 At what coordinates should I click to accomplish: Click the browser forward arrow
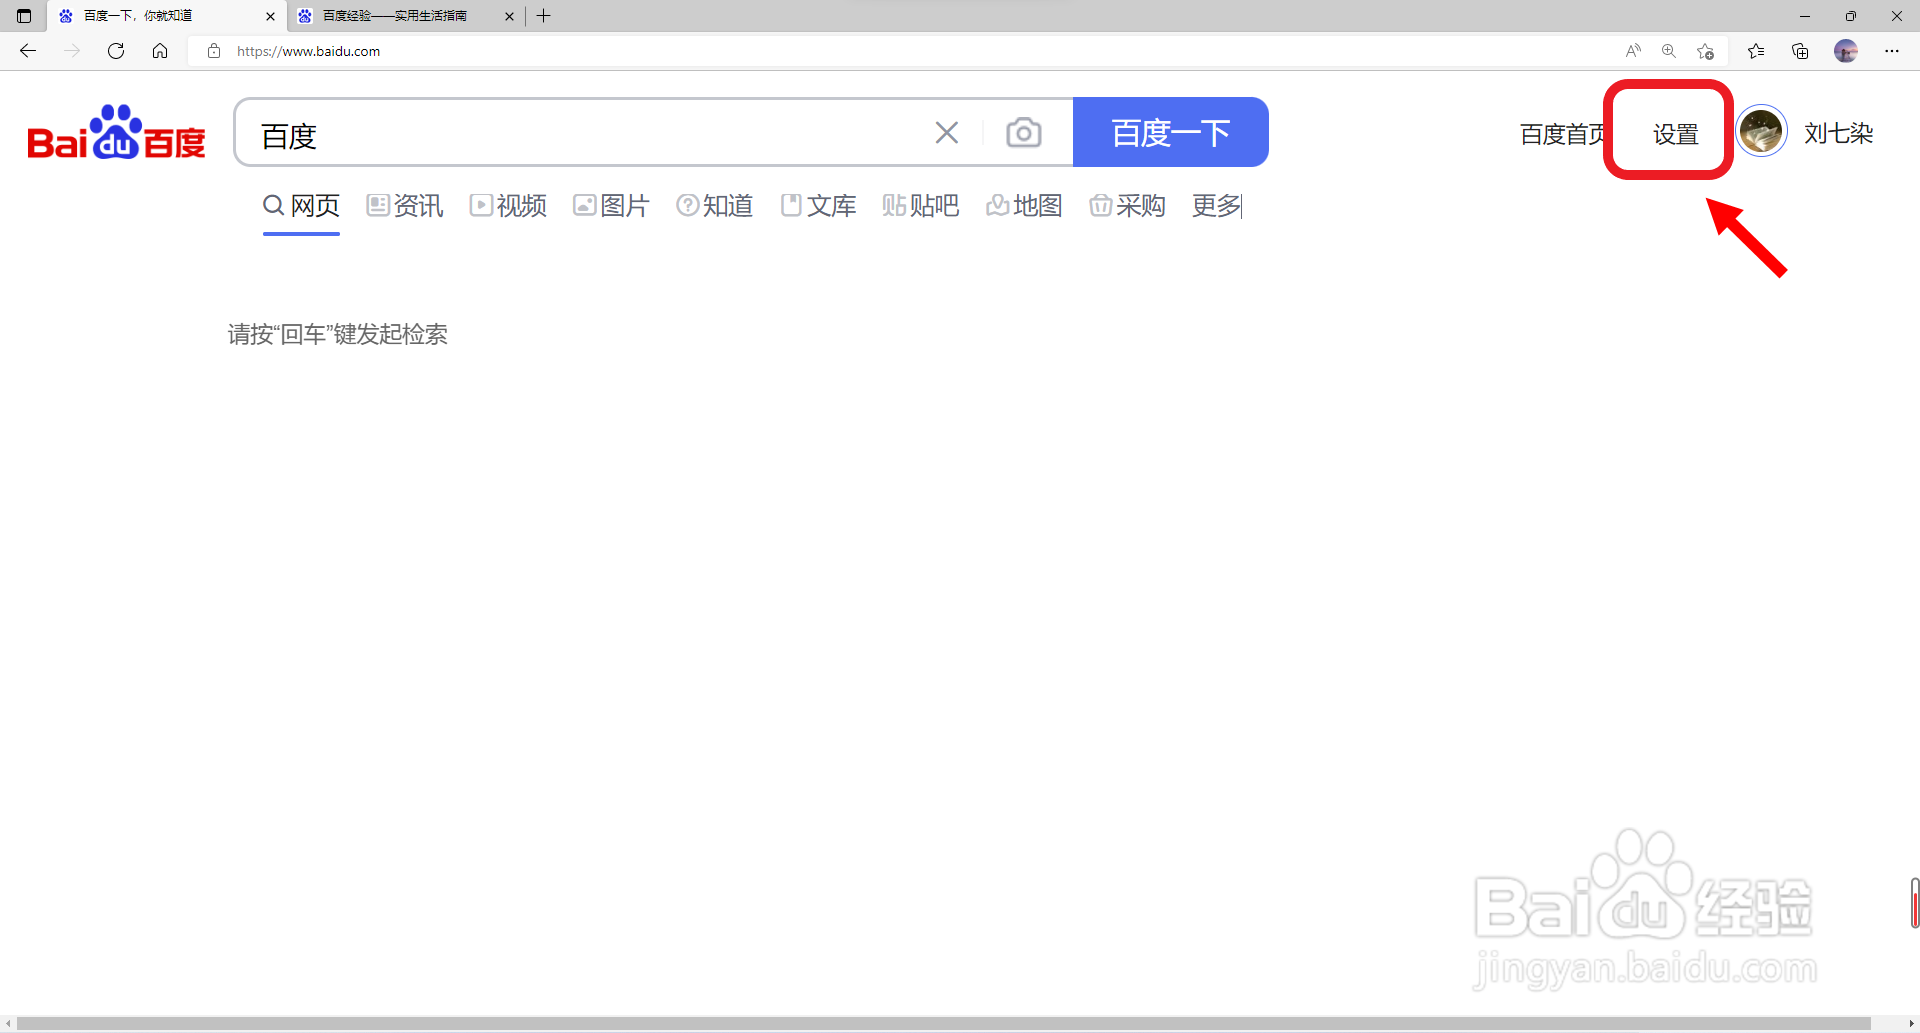[72, 51]
